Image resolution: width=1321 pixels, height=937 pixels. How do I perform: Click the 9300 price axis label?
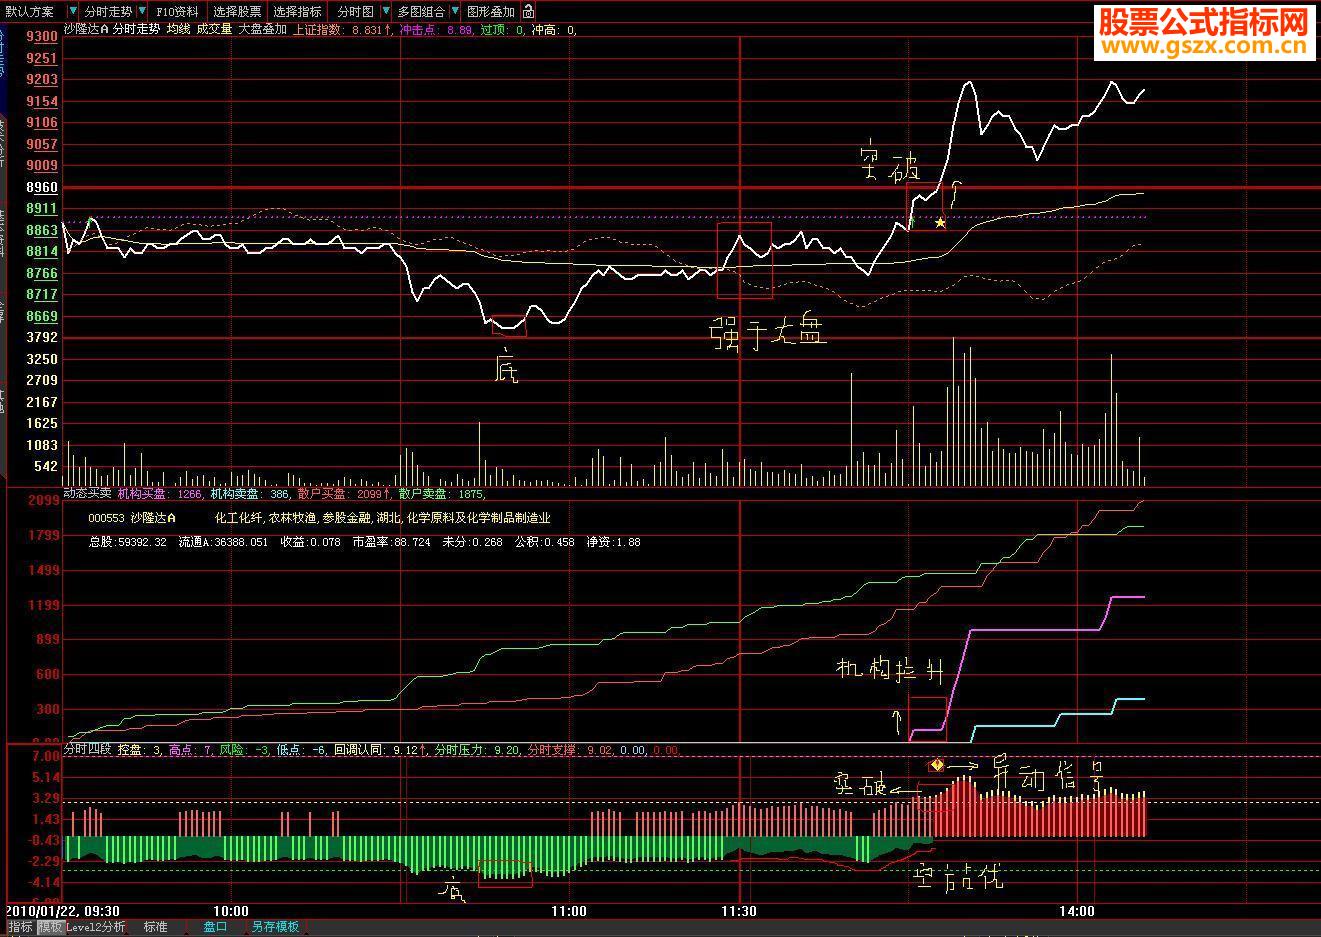click(x=42, y=36)
